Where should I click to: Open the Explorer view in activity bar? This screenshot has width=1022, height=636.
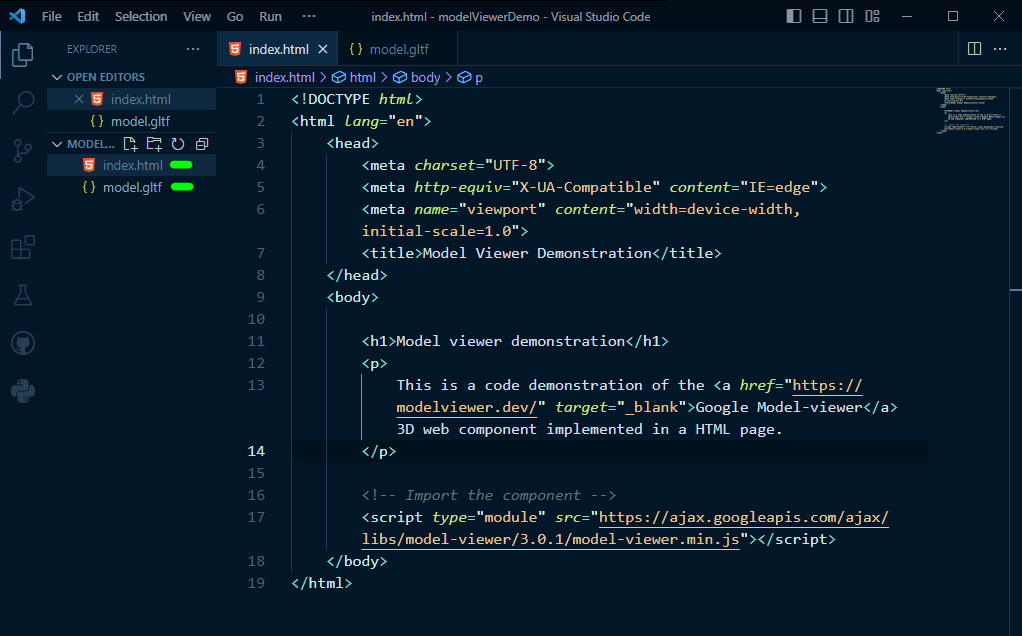(x=23, y=55)
